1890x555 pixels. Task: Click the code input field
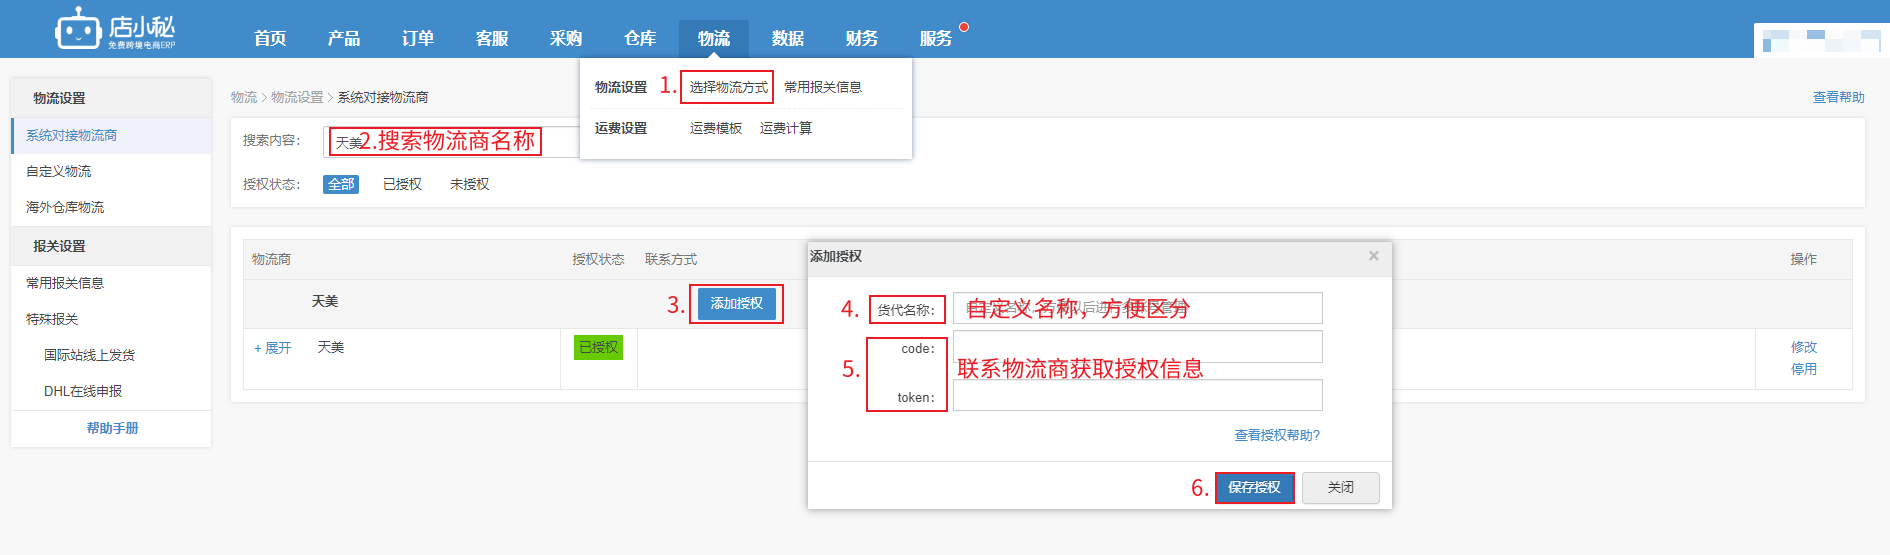click(x=1138, y=347)
